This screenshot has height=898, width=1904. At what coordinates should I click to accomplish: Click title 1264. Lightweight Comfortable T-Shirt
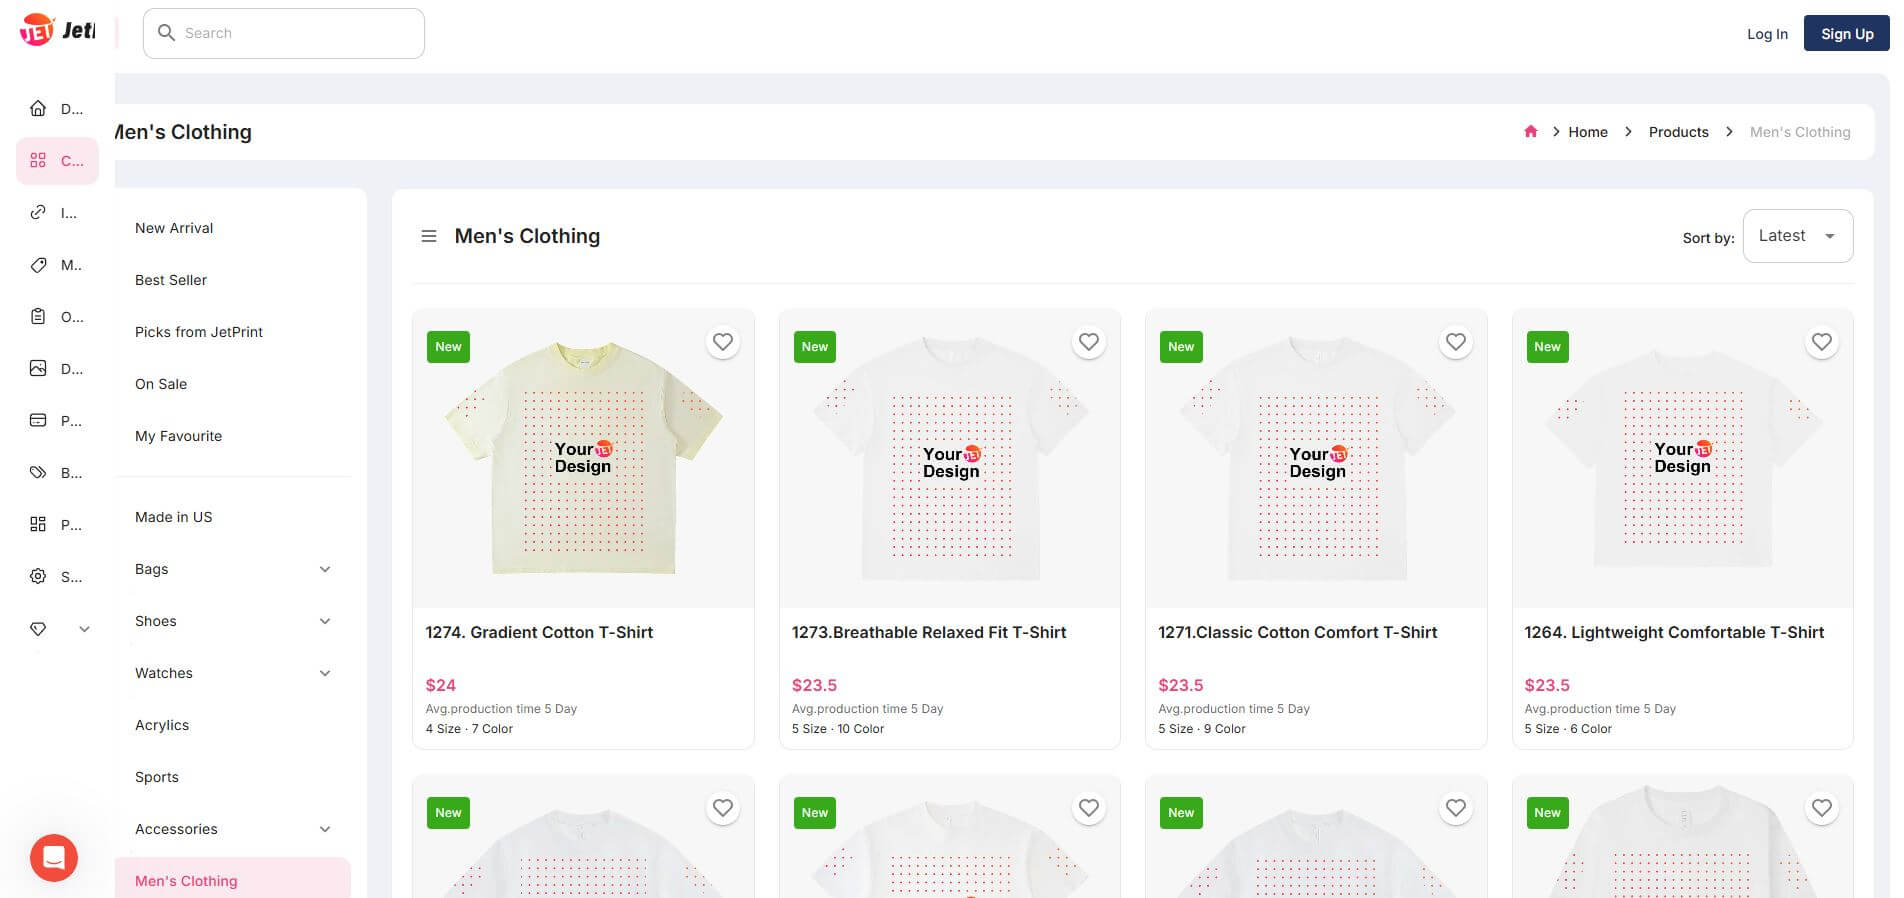tap(1674, 632)
